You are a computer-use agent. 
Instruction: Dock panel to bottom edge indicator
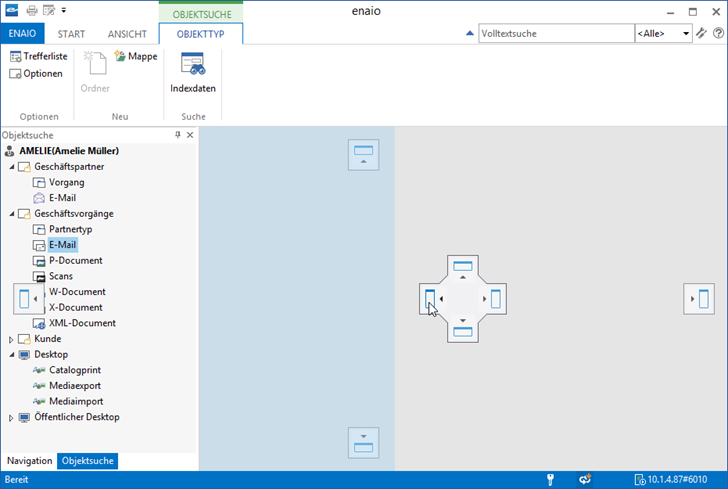(x=363, y=441)
